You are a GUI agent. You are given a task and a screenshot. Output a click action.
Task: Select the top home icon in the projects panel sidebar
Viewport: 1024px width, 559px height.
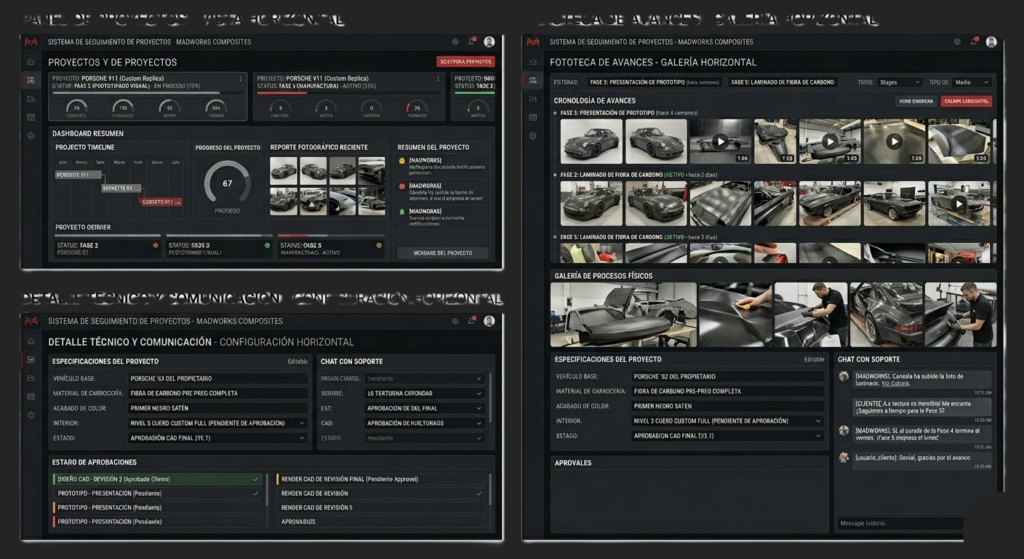click(31, 62)
